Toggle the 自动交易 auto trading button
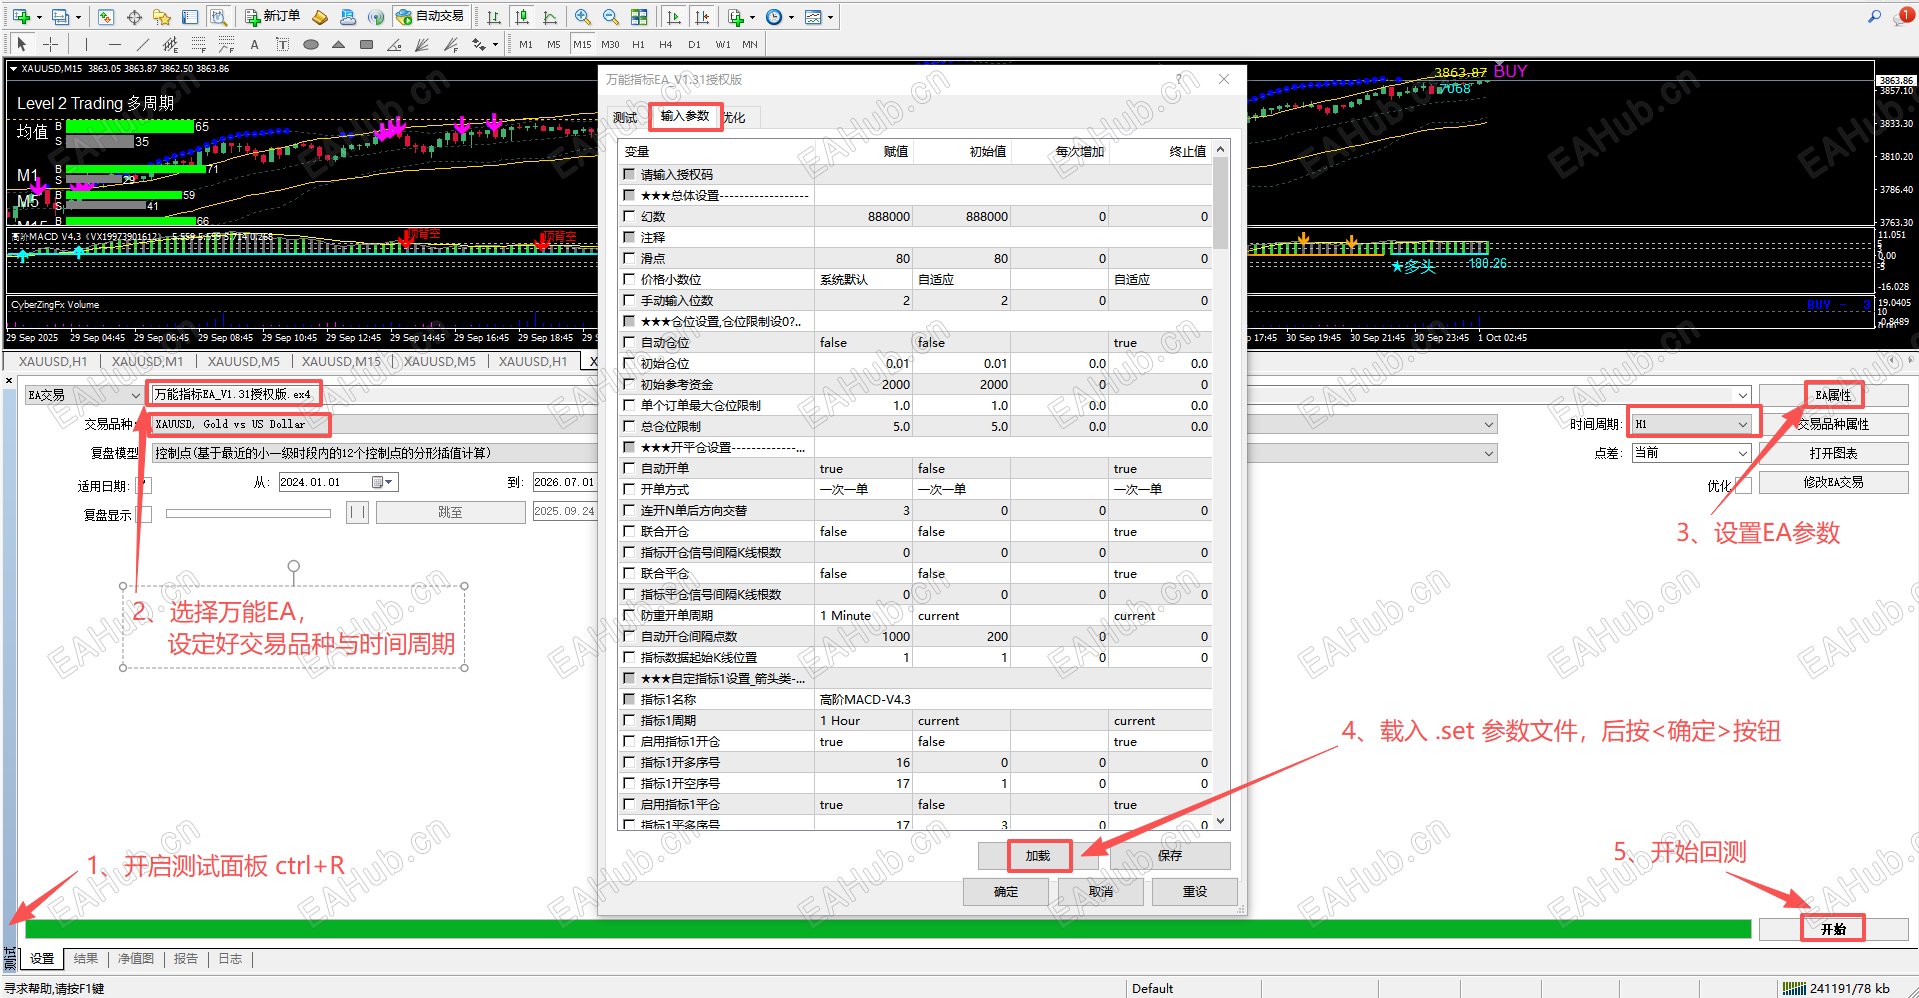 (x=430, y=17)
